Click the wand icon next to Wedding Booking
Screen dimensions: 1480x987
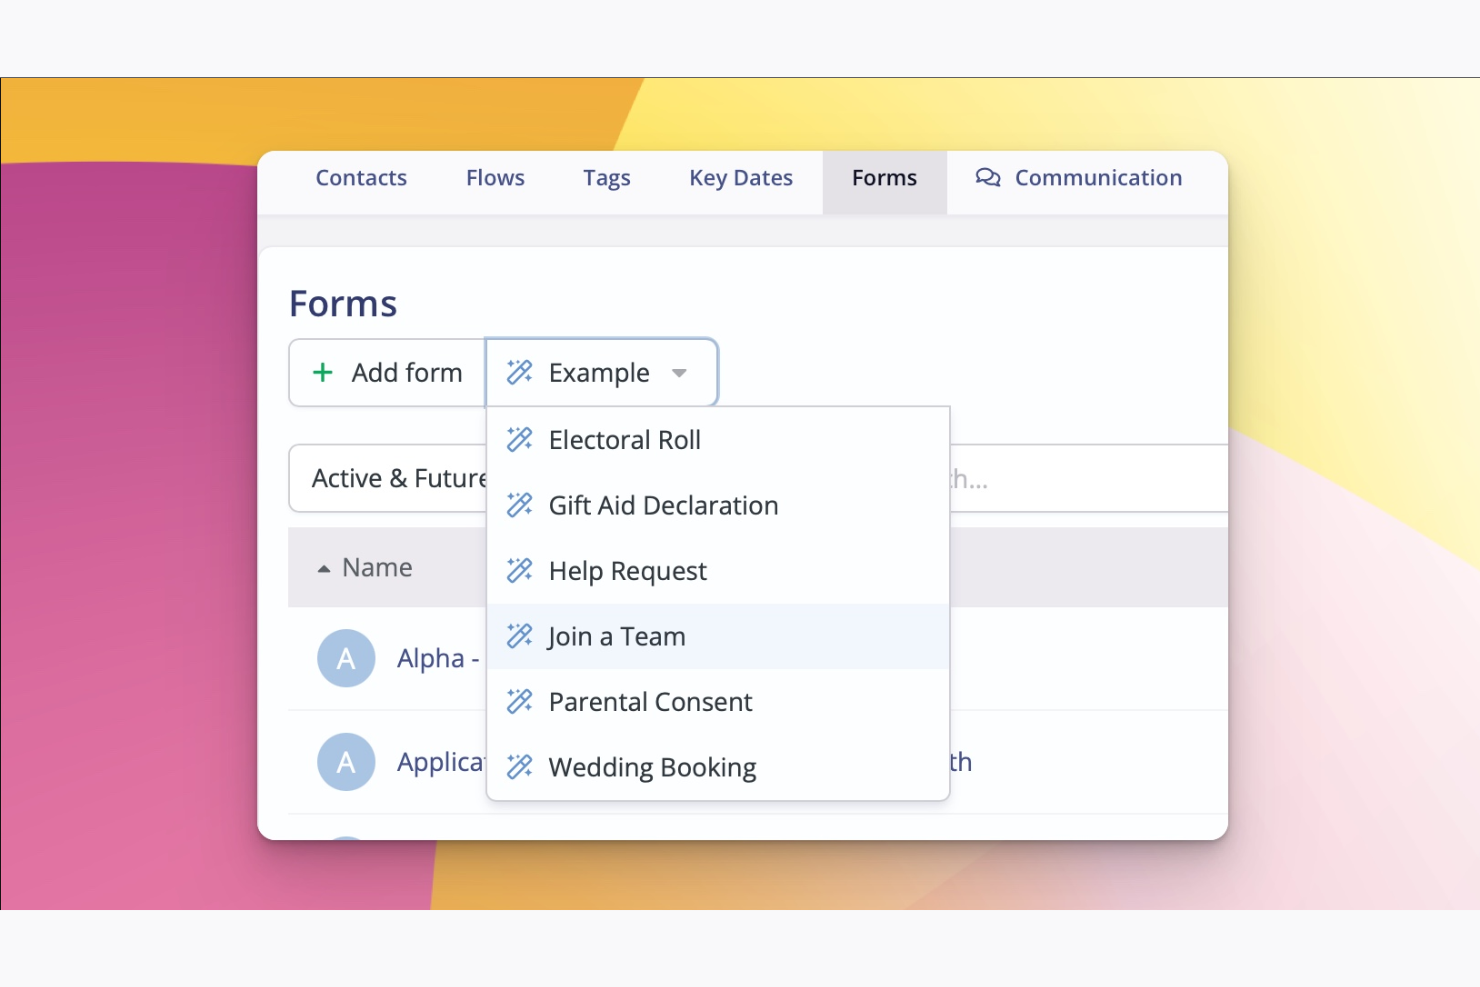520,767
